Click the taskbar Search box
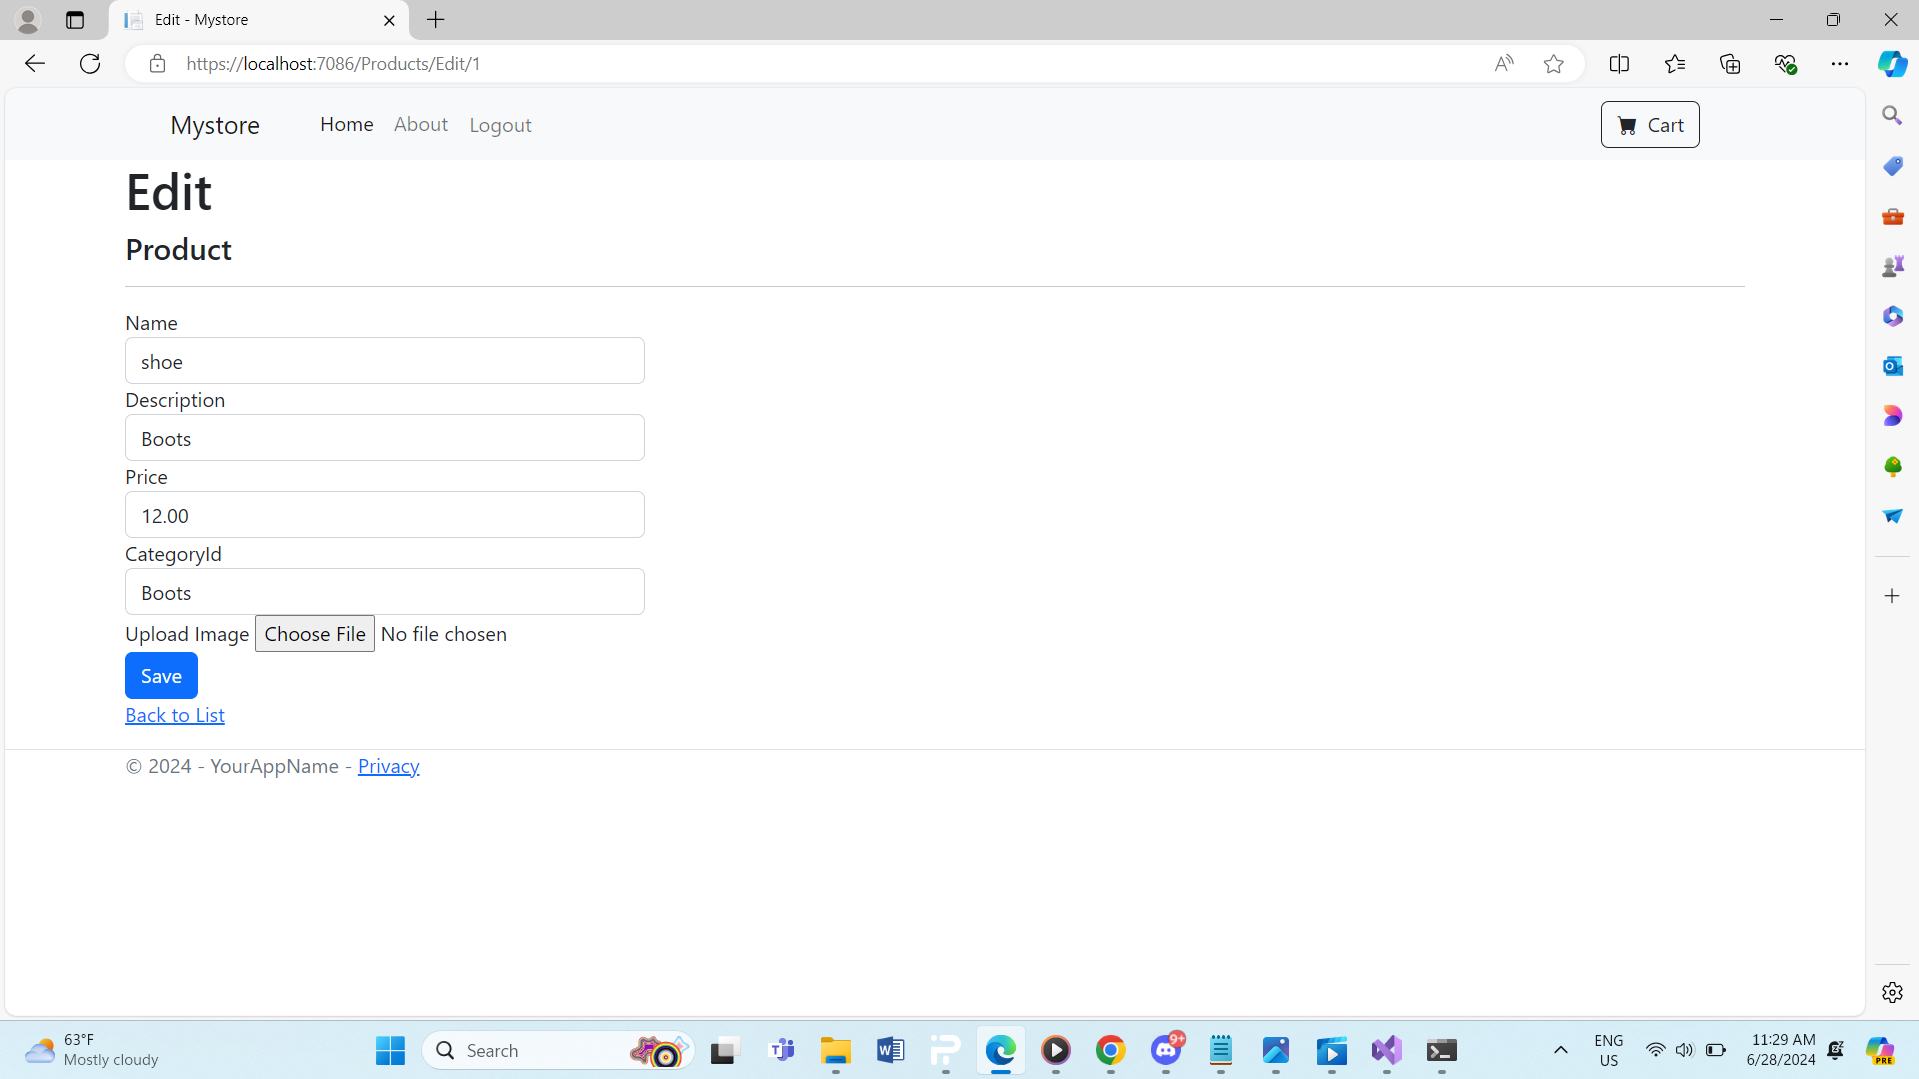 [x=558, y=1050]
